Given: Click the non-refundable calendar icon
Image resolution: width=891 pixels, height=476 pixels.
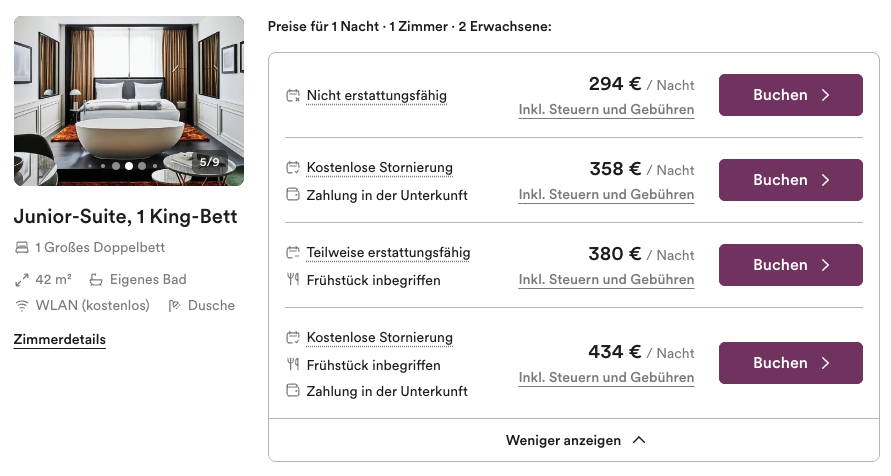Looking at the screenshot, I should point(293,96).
